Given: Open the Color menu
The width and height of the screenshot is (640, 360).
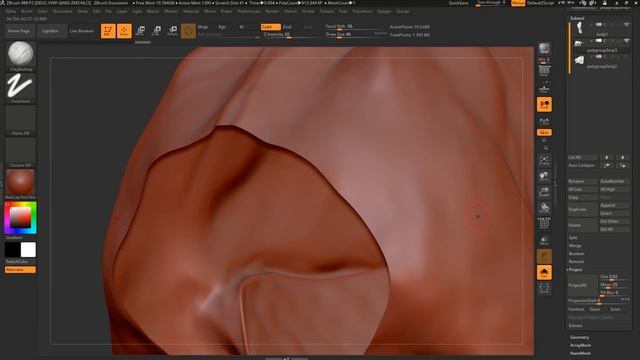Looking at the screenshot, I should (x=42, y=11).
